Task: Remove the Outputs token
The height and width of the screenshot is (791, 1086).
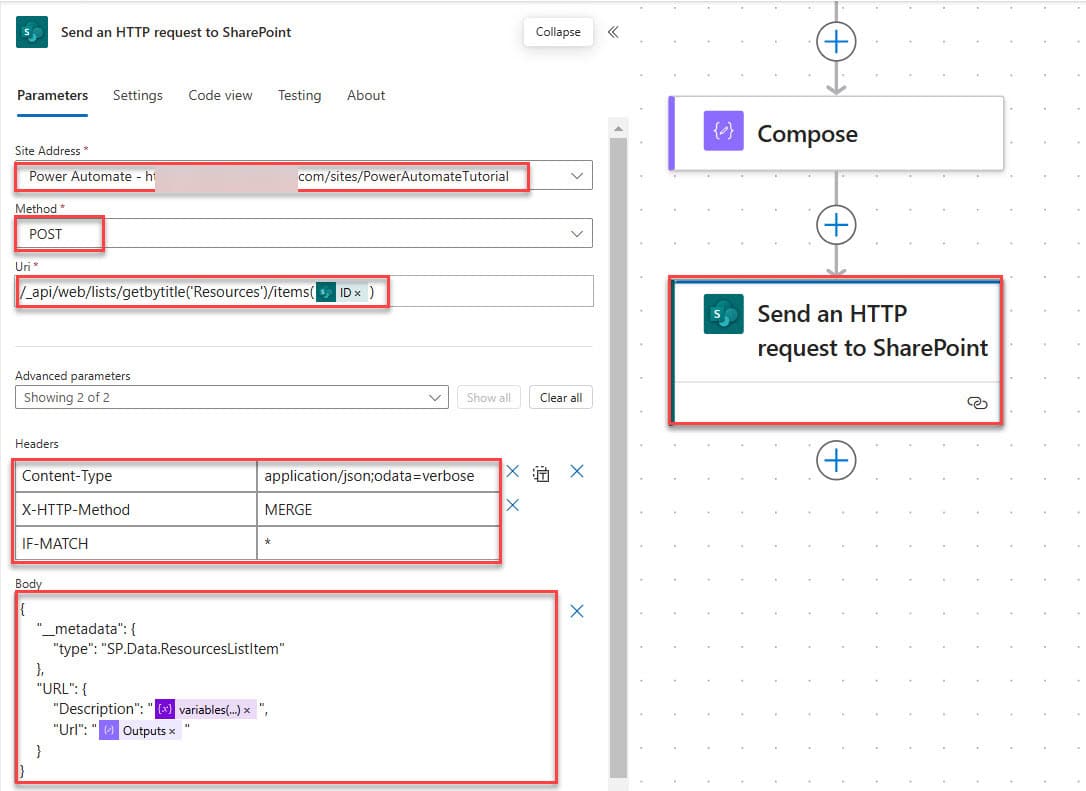Action: coord(172,731)
